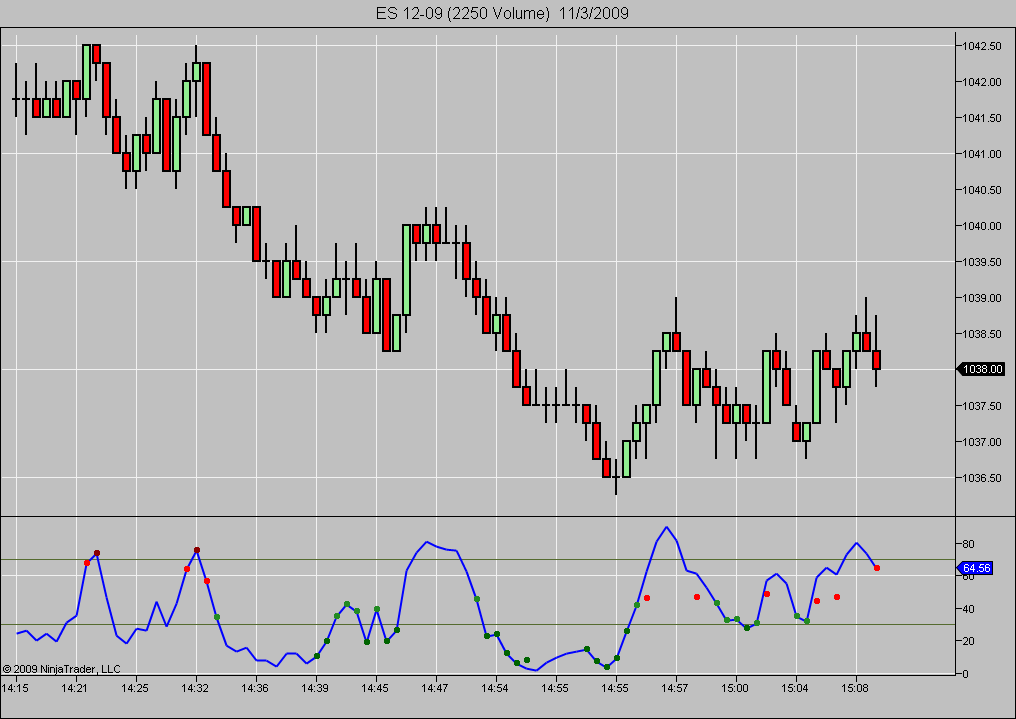
Task: Click the 1039.00 price axis label
Action: 982,298
